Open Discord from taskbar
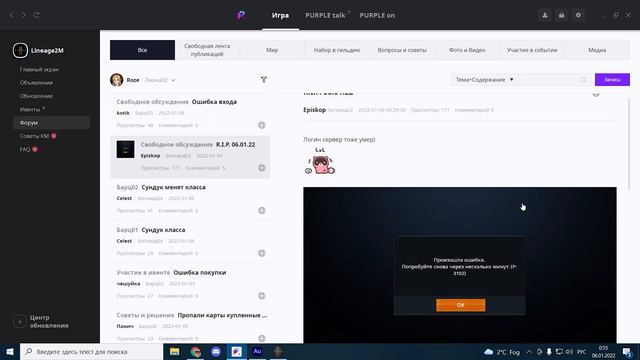Screen dimensions: 640x360 [x=216, y=351]
